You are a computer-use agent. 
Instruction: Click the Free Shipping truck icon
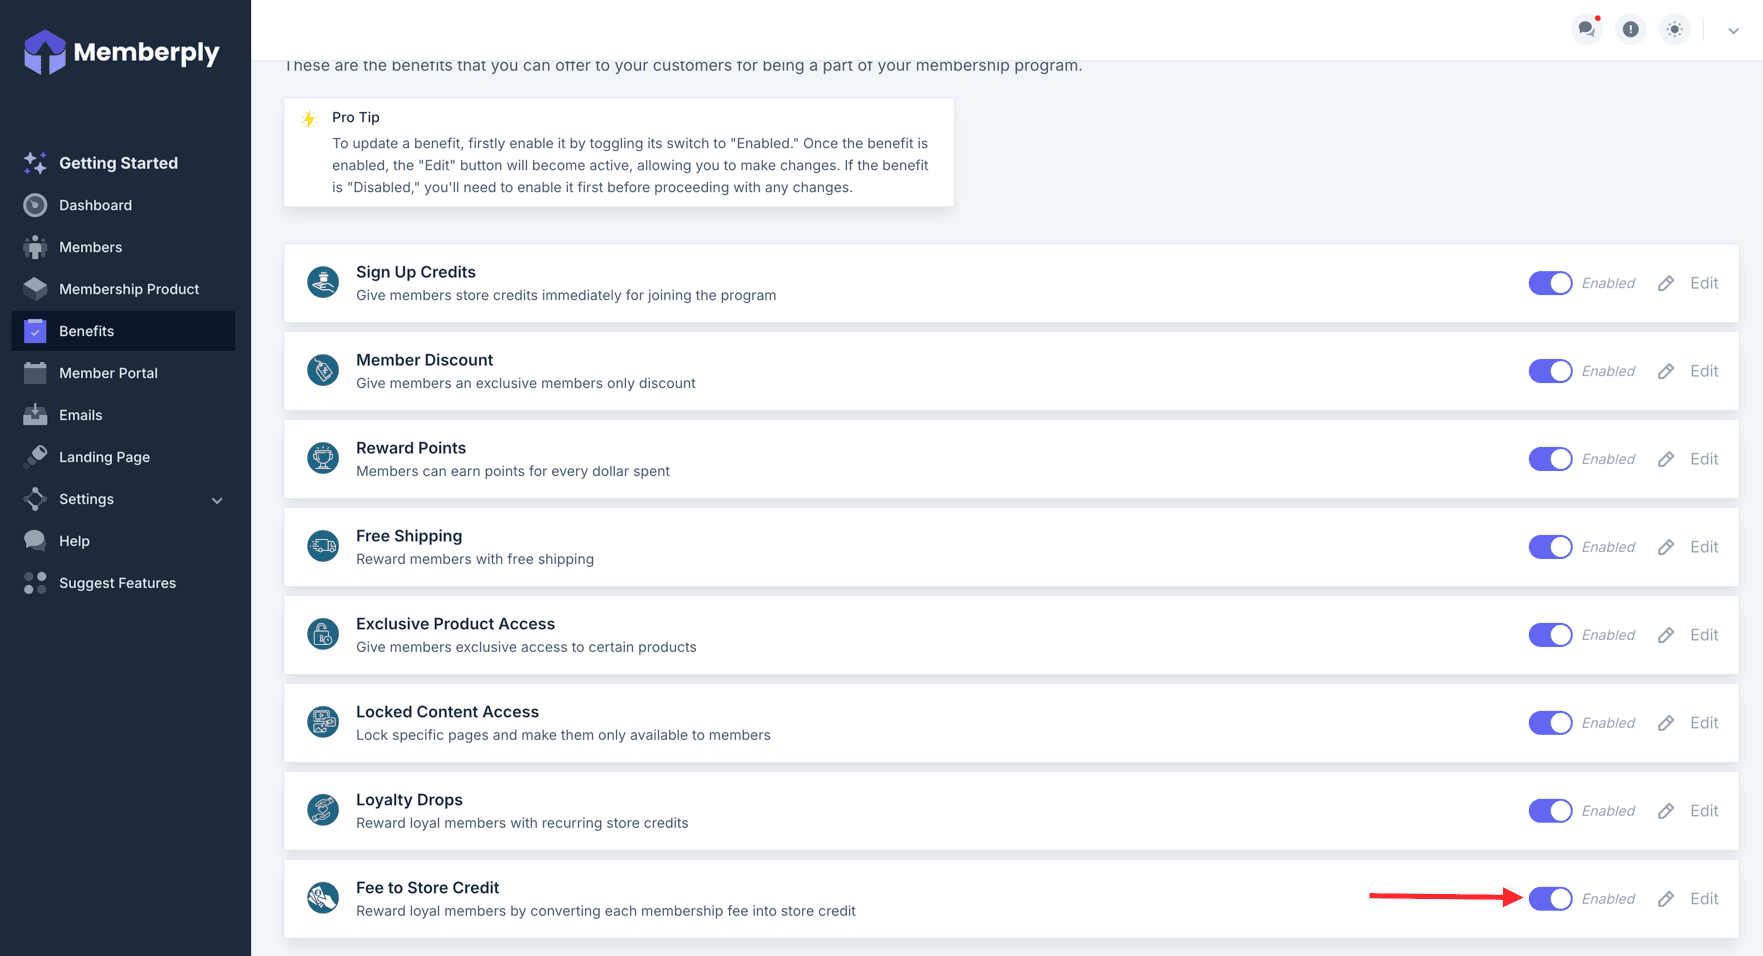pyautogui.click(x=323, y=547)
